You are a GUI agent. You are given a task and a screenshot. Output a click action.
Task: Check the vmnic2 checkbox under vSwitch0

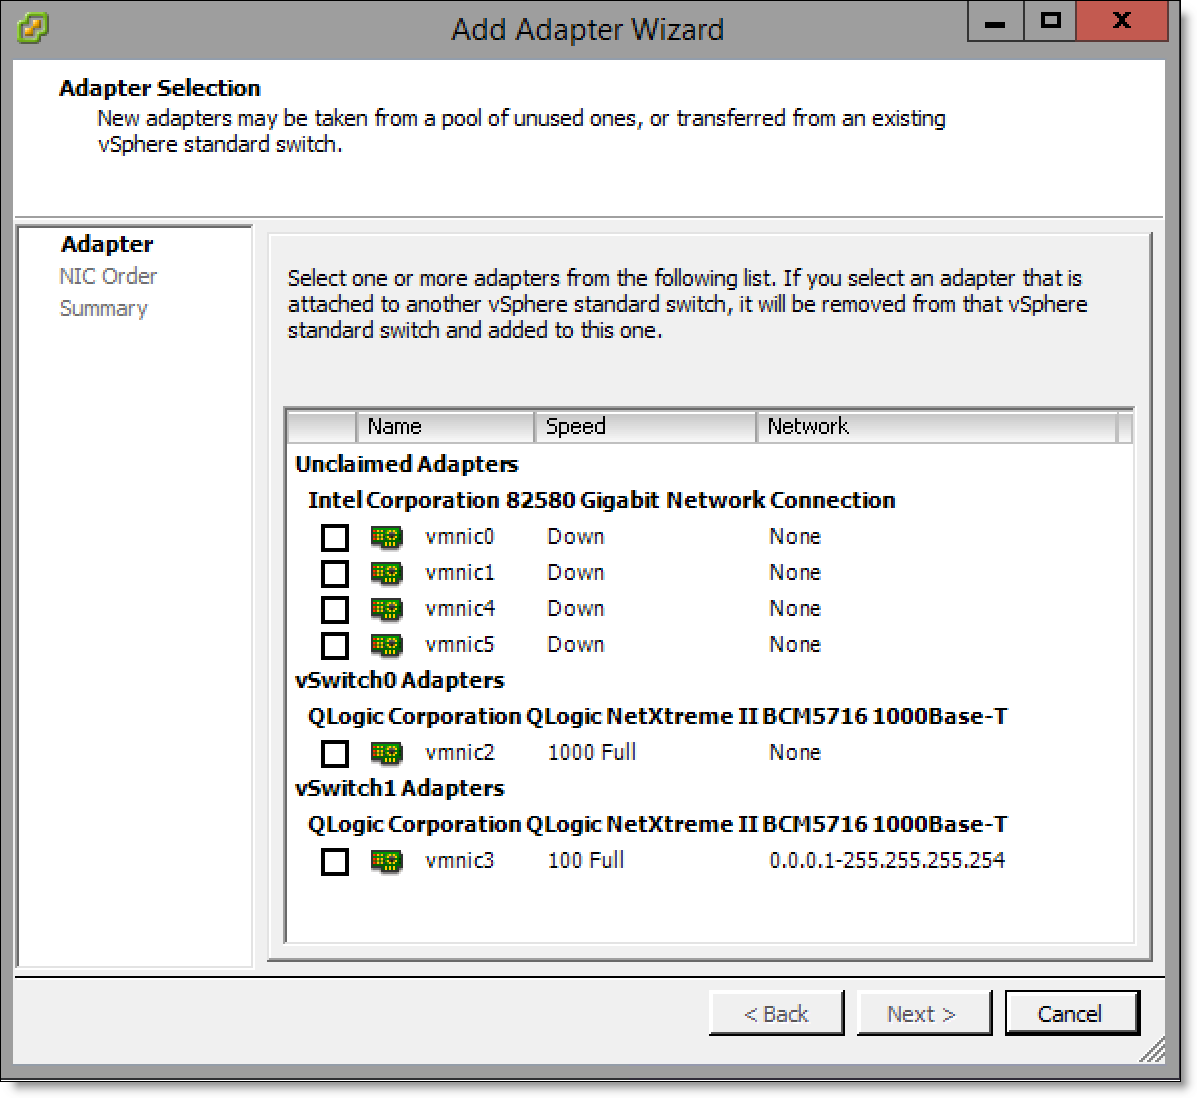pos(335,754)
